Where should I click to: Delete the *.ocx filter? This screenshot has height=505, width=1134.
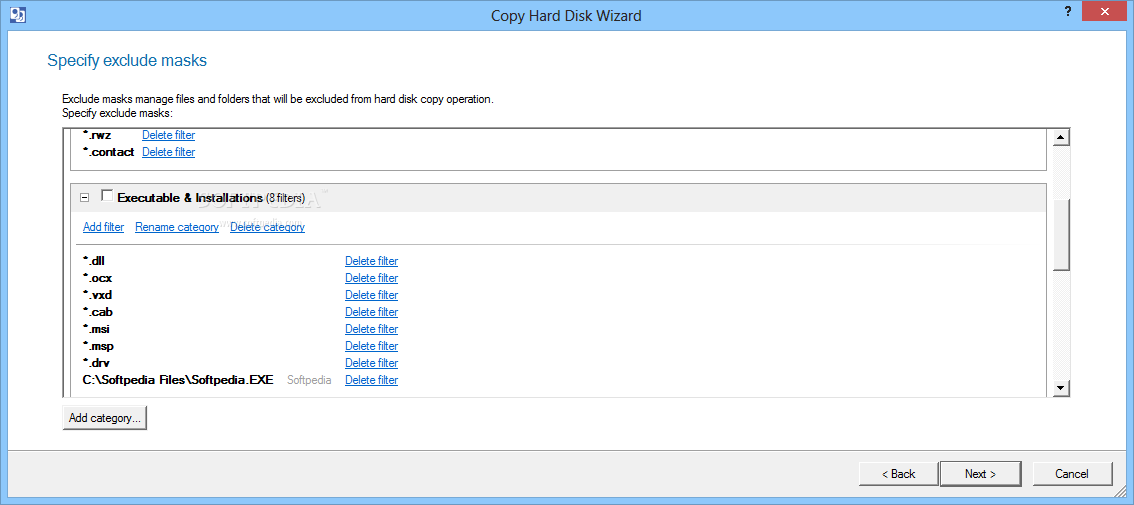point(372,278)
